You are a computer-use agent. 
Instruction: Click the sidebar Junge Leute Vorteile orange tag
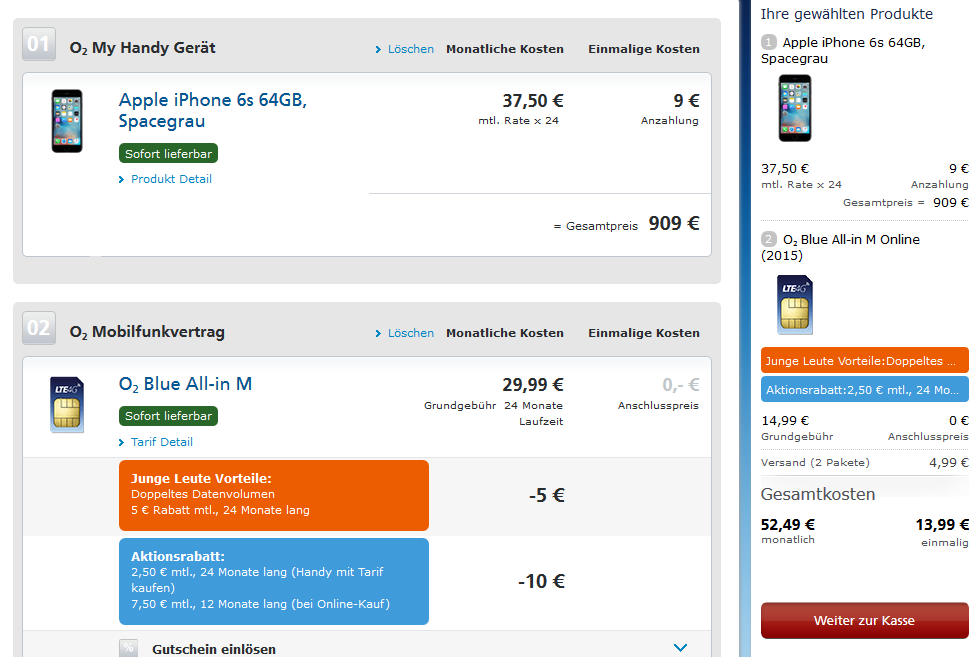click(865, 360)
